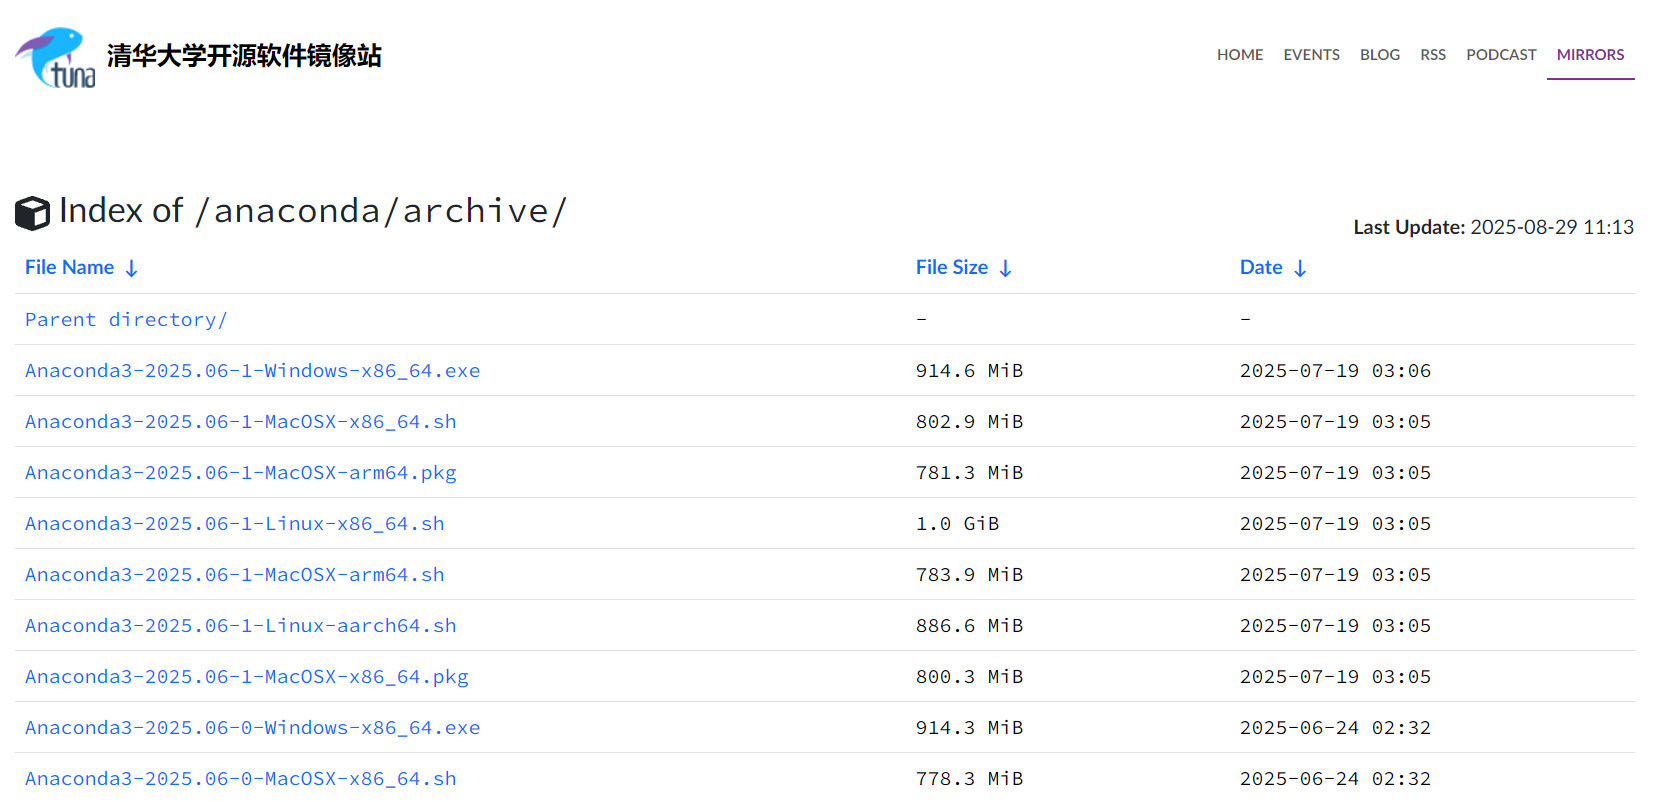Download Anaconda3-2025.06-1-MacOSX-x86_64.pkg
Screen dimensions: 1677x802
click(x=246, y=676)
